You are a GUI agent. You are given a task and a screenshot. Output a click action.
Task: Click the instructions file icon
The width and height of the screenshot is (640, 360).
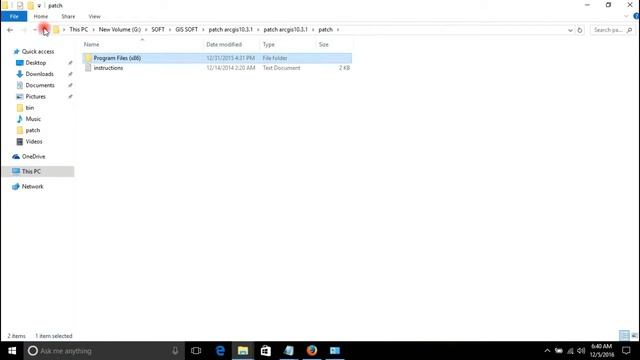(88, 68)
